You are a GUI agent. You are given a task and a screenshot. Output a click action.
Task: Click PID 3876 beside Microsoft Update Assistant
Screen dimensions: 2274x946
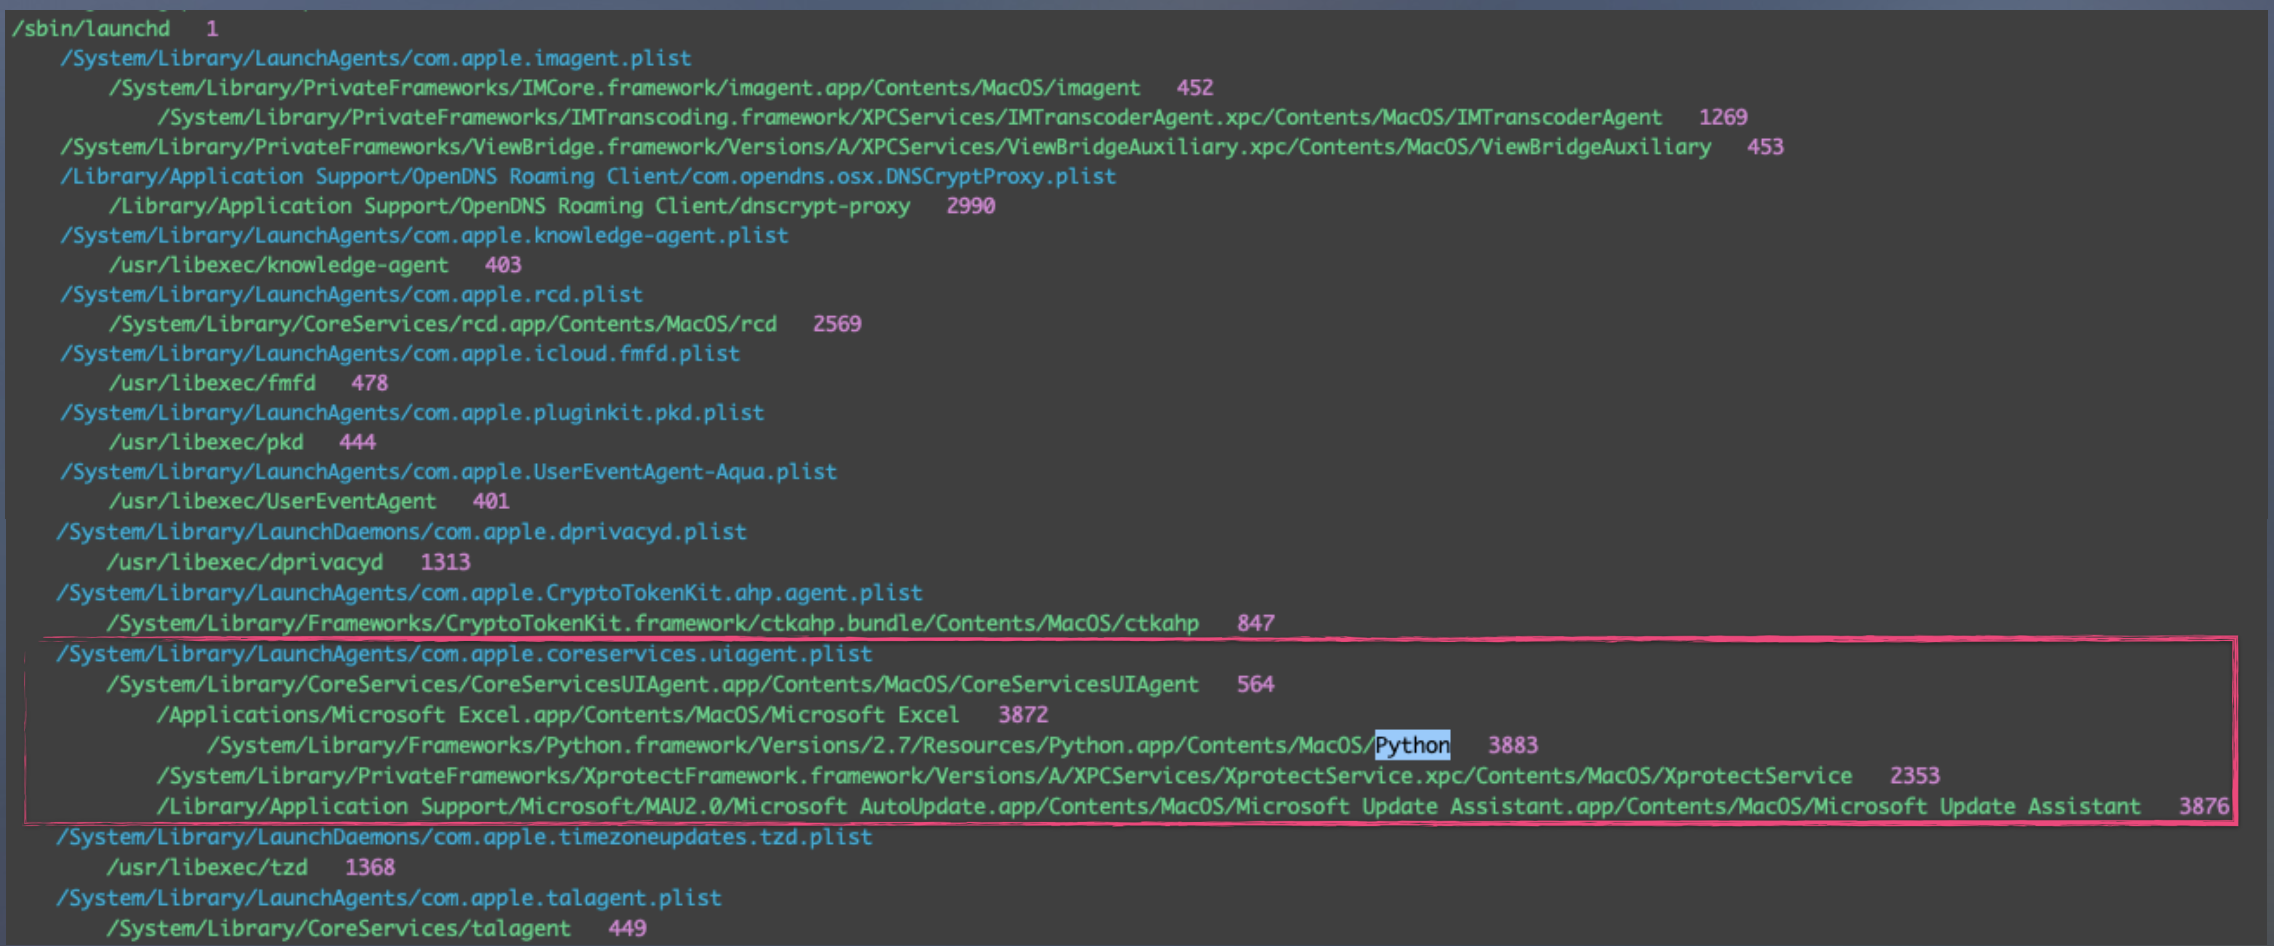[x=2205, y=806]
